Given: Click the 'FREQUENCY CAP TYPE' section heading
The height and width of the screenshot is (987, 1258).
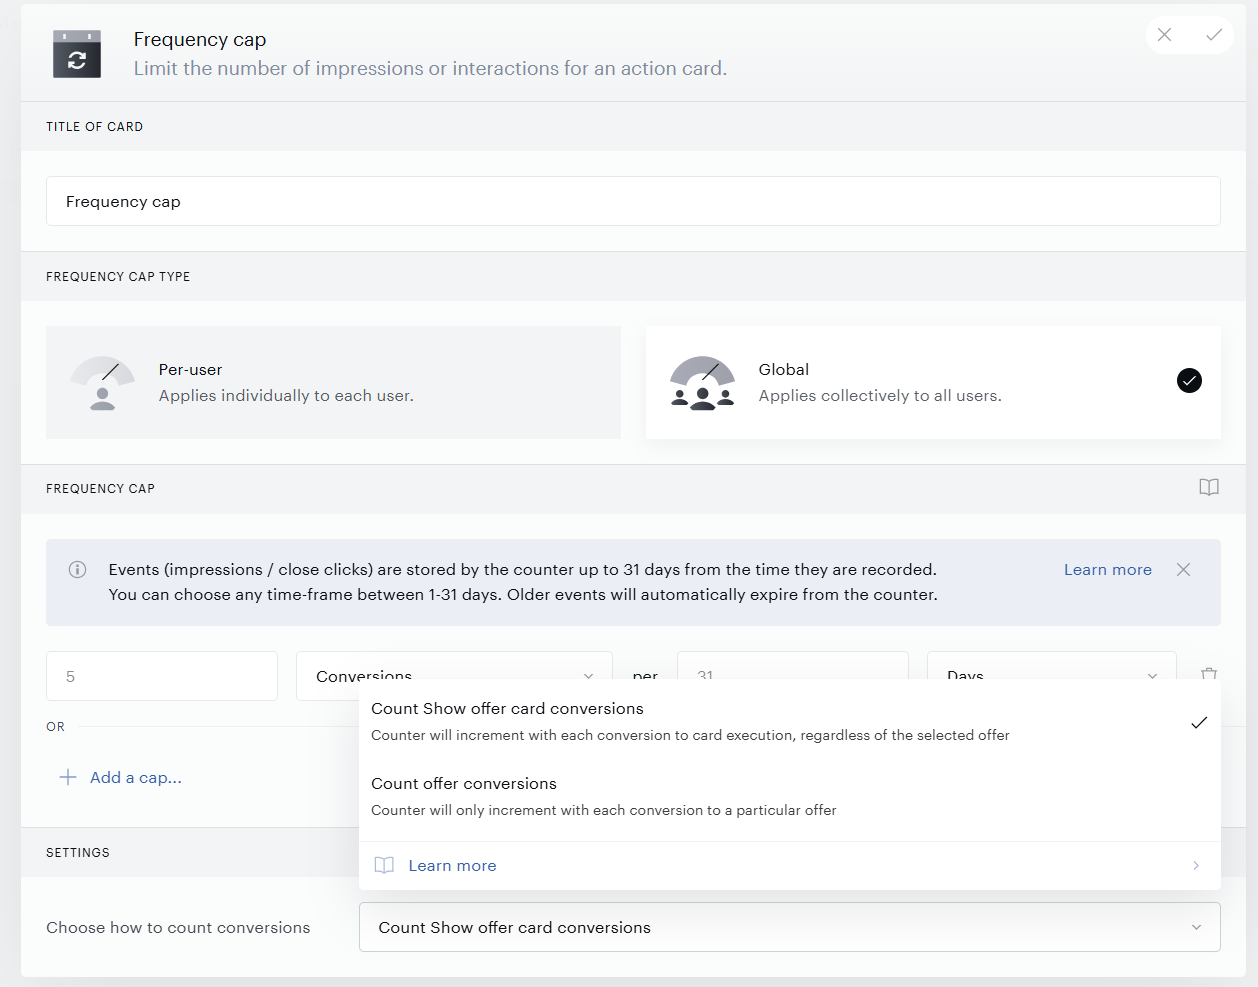Looking at the screenshot, I should [118, 277].
